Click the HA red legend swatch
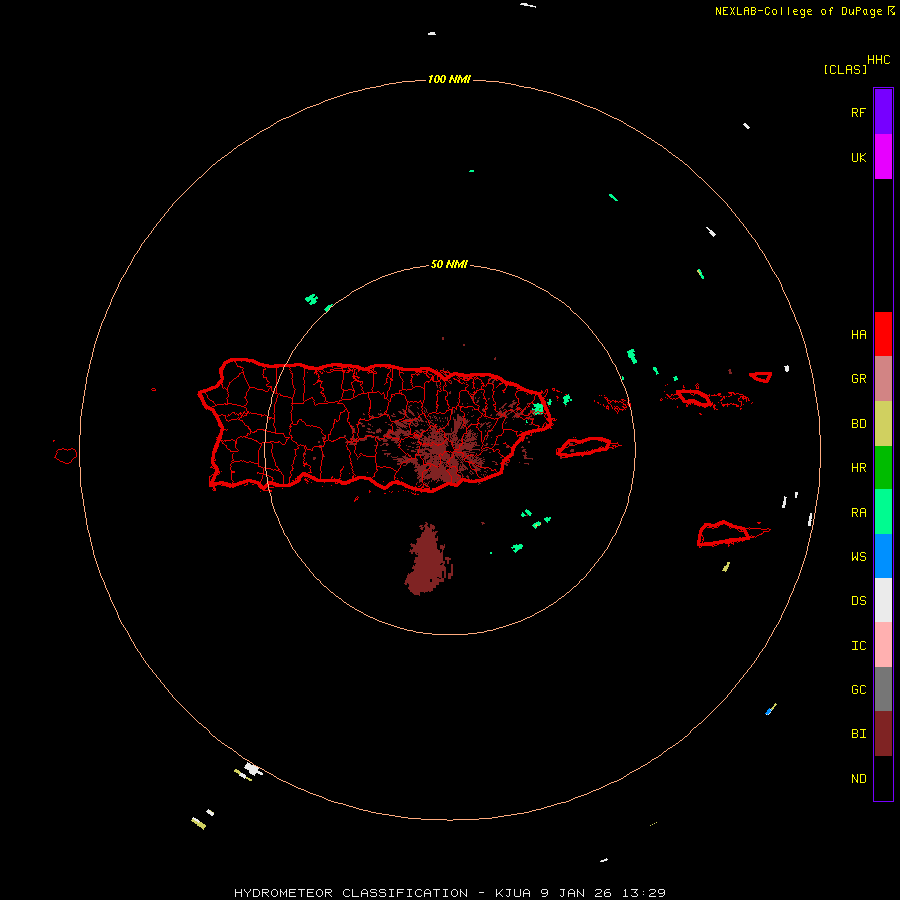Image resolution: width=900 pixels, height=900 pixels. point(883,334)
